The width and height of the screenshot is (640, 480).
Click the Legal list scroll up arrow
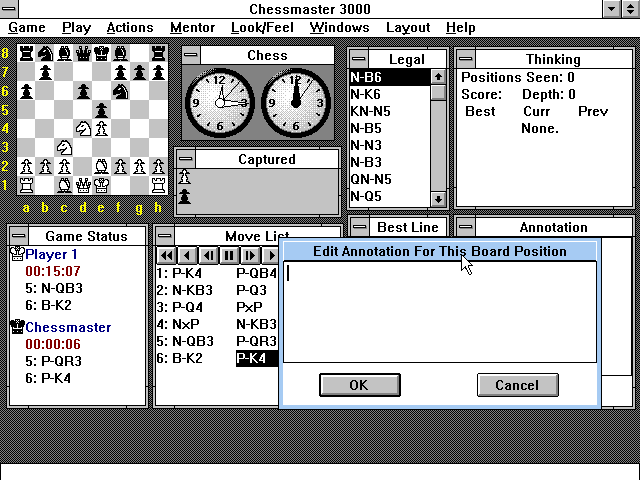point(438,76)
